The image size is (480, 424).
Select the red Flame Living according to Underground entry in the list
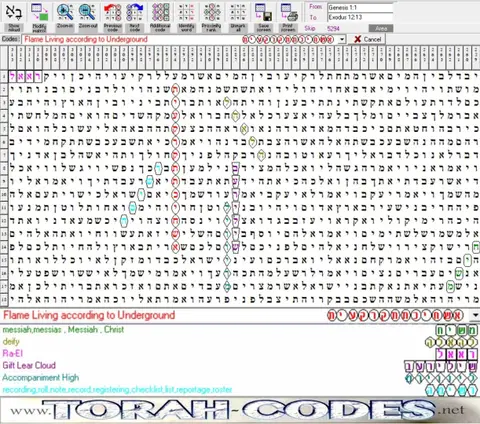click(x=89, y=315)
